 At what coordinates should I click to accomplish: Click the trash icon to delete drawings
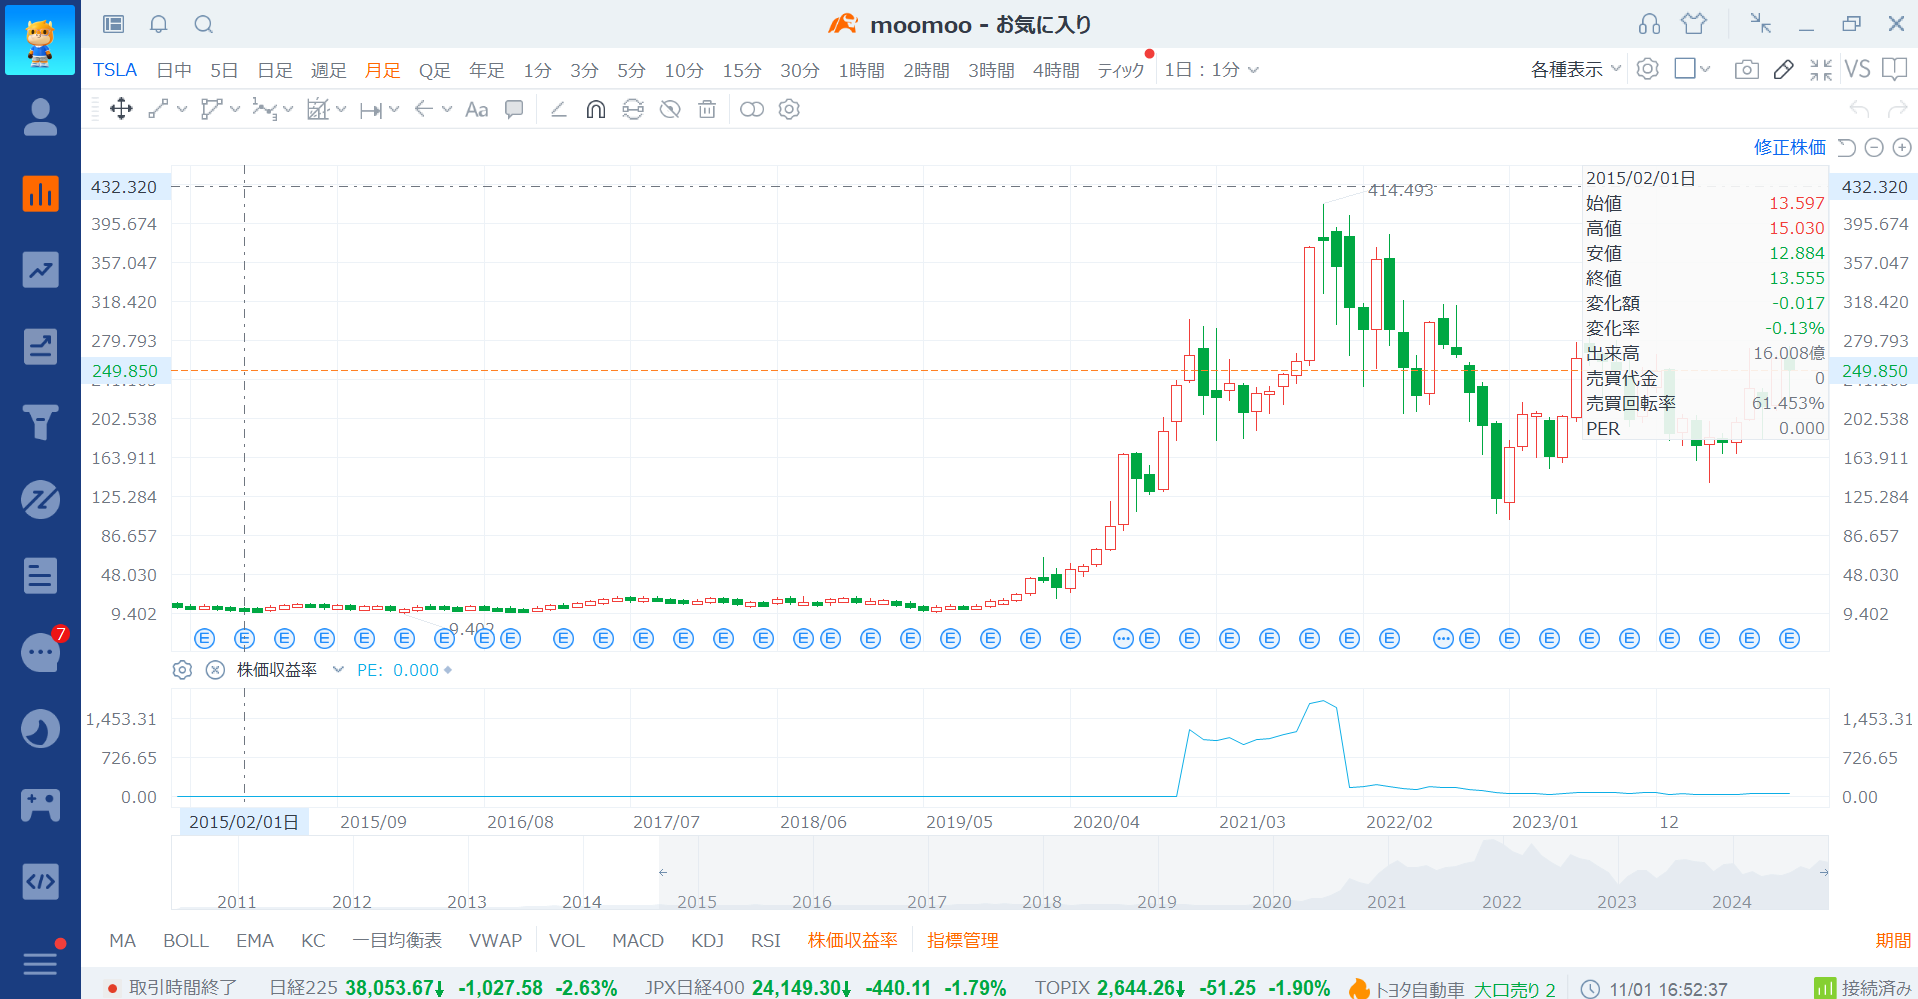point(707,109)
